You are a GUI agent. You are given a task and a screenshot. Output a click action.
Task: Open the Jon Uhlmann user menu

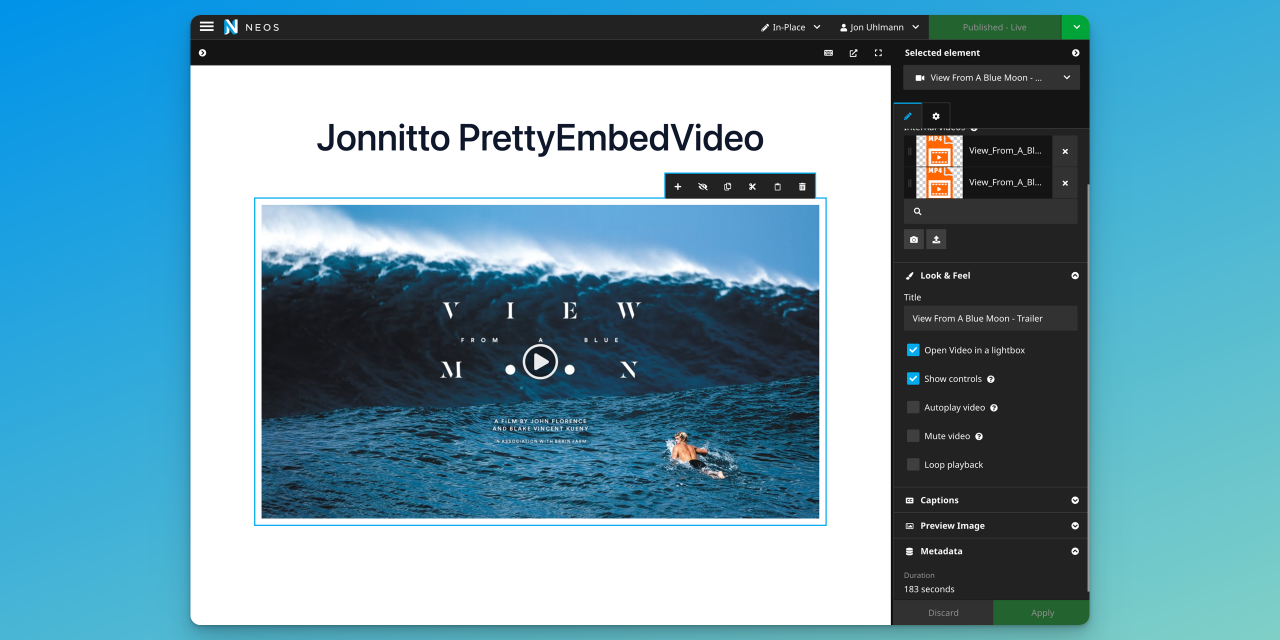coord(879,27)
